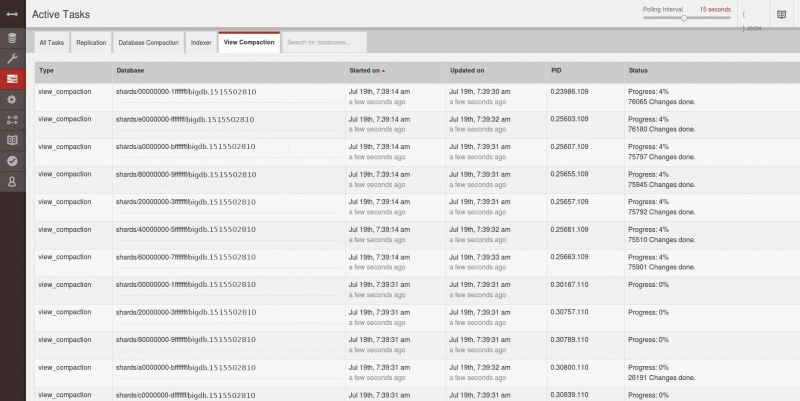Collapse the sidebar with the double-arrow icon
This screenshot has width=800, height=401.
tap(12, 15)
